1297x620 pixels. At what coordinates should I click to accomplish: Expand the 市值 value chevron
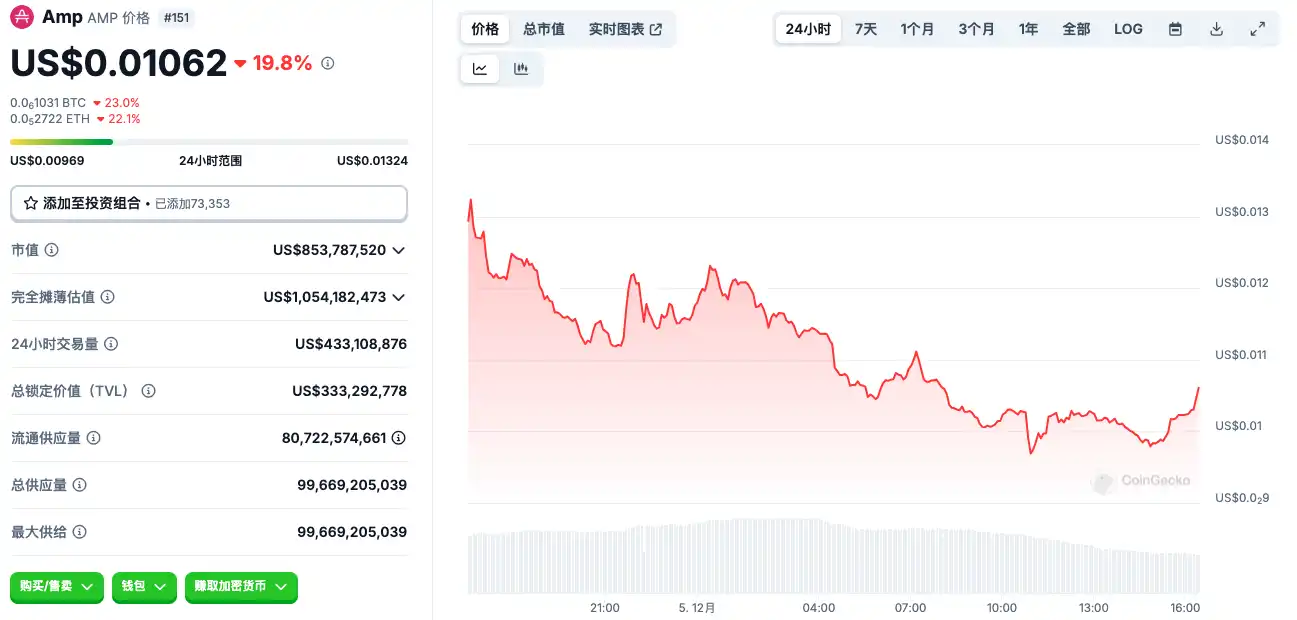(x=398, y=250)
